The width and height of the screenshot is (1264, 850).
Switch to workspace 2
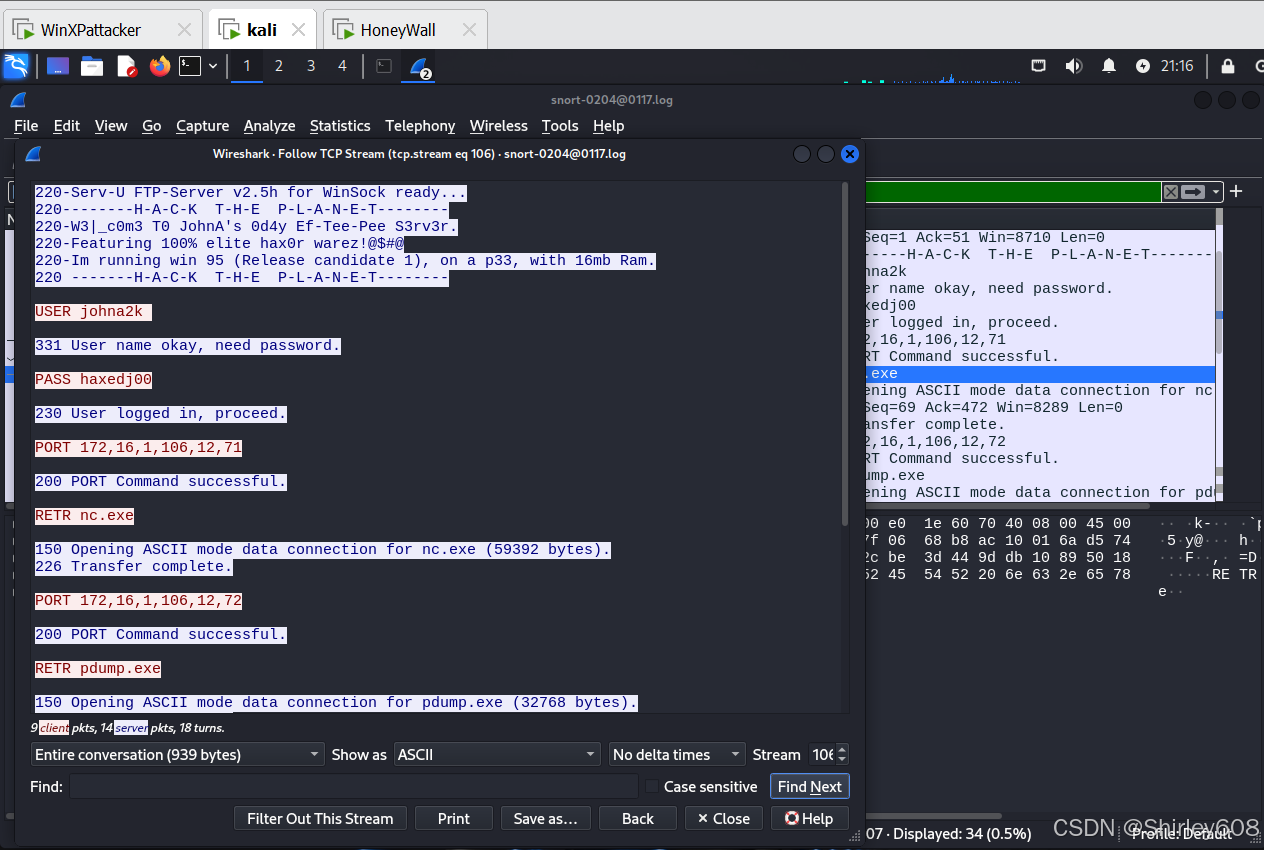[x=279, y=66]
